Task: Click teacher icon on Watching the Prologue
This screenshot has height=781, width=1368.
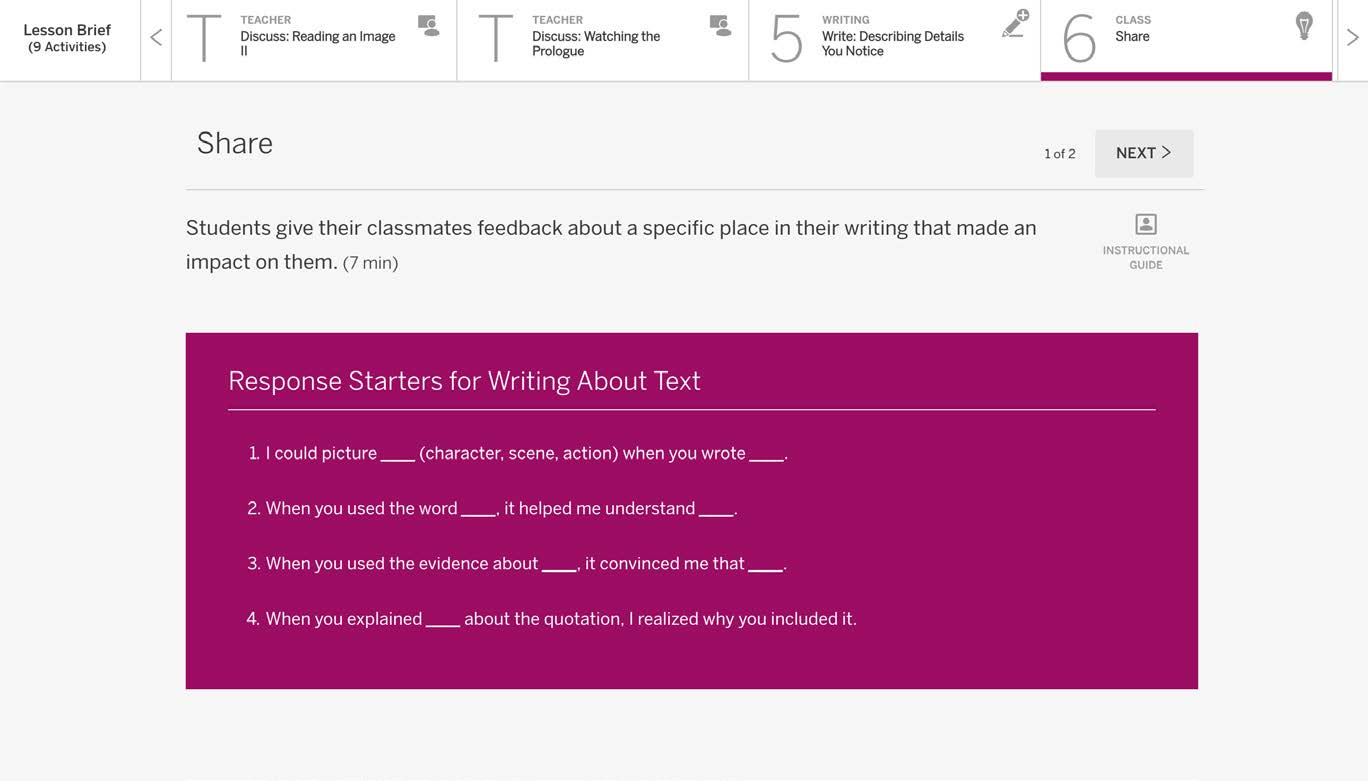Action: 720,26
